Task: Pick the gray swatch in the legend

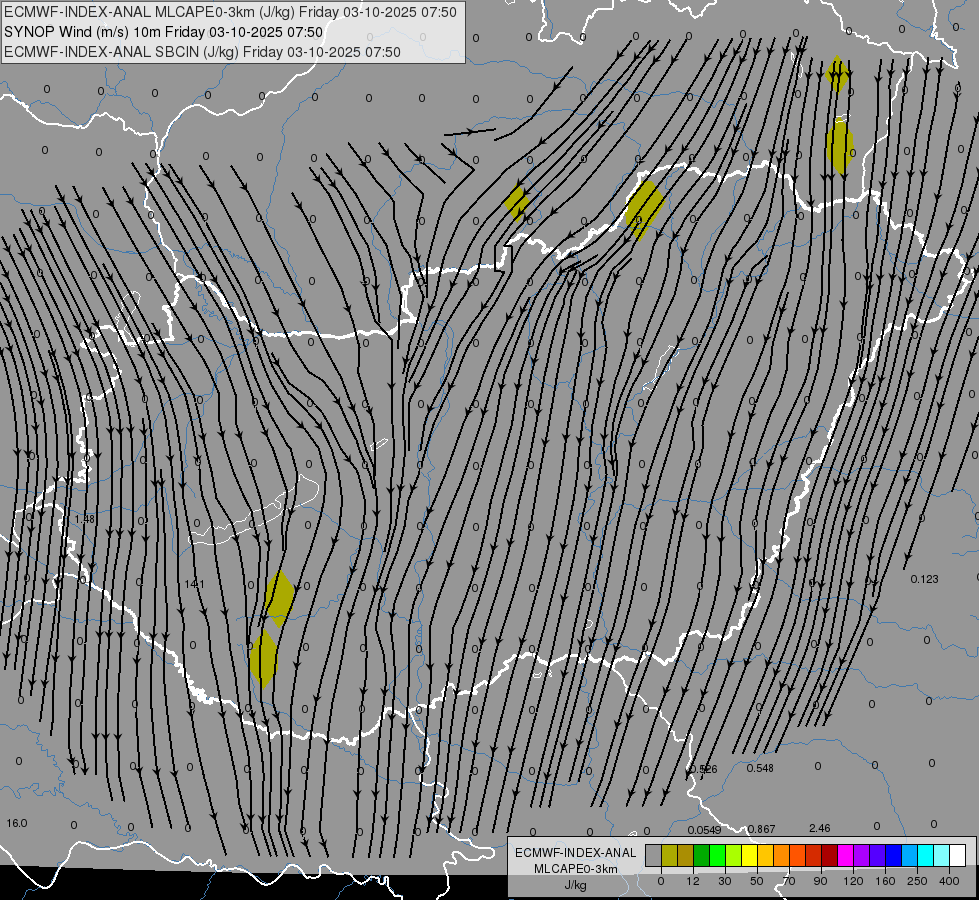Action: tap(653, 855)
